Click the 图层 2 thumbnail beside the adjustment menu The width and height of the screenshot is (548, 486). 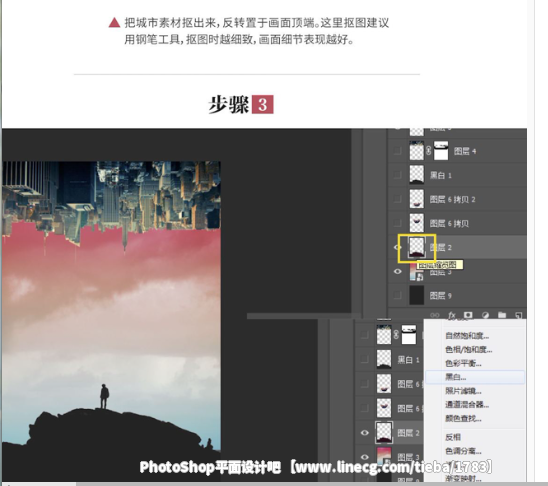(x=384, y=433)
